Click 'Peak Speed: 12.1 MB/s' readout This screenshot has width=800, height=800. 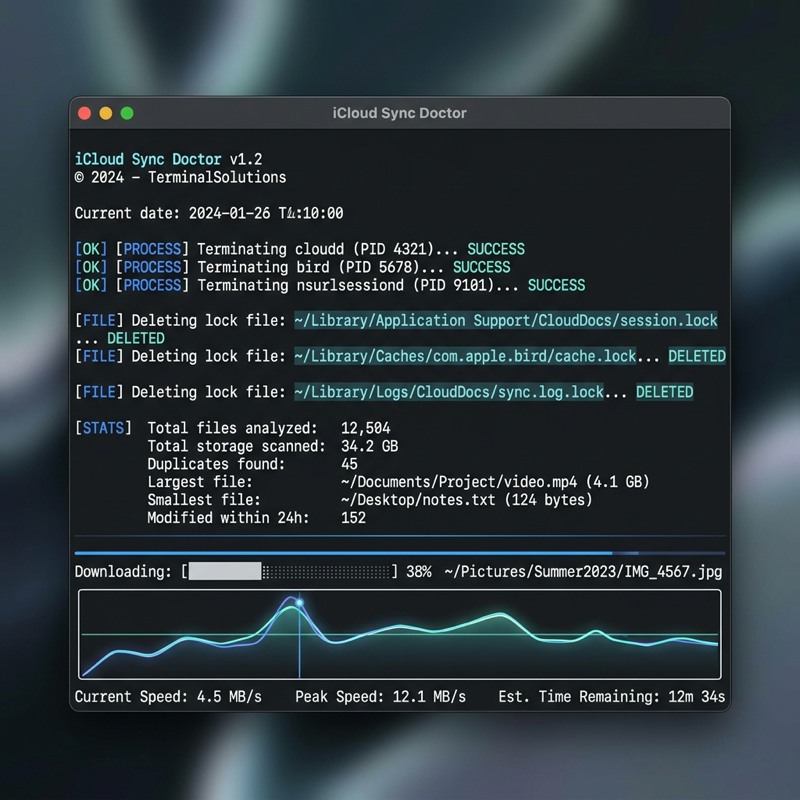point(381,697)
